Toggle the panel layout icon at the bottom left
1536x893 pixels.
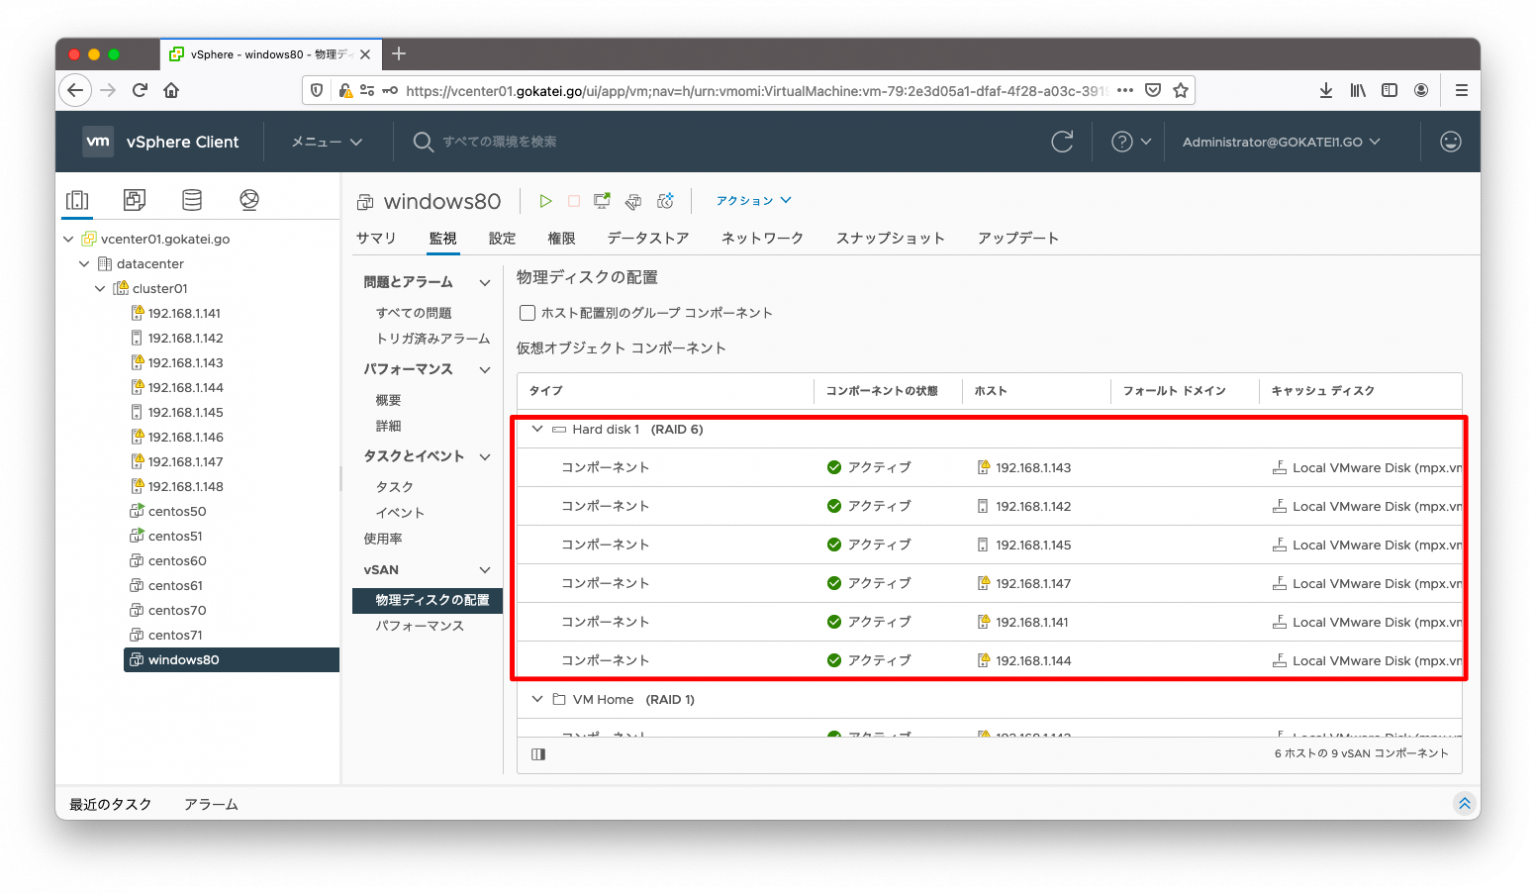[x=538, y=753]
